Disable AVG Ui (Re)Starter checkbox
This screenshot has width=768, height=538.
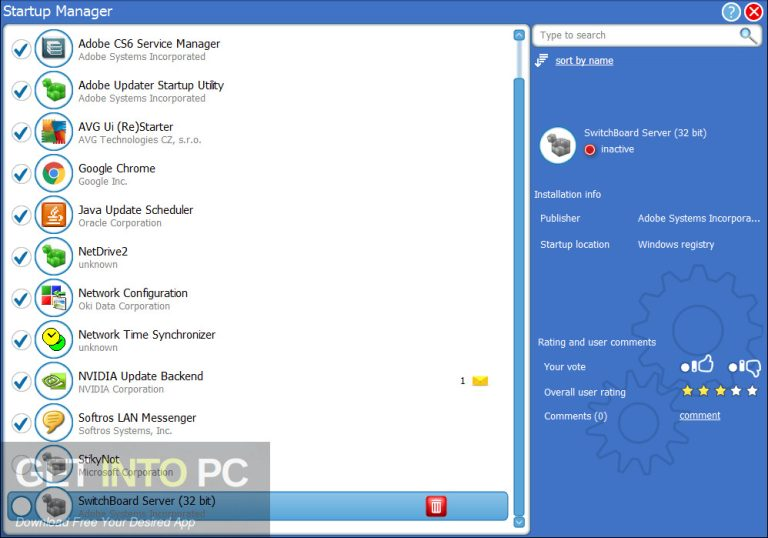pos(21,132)
